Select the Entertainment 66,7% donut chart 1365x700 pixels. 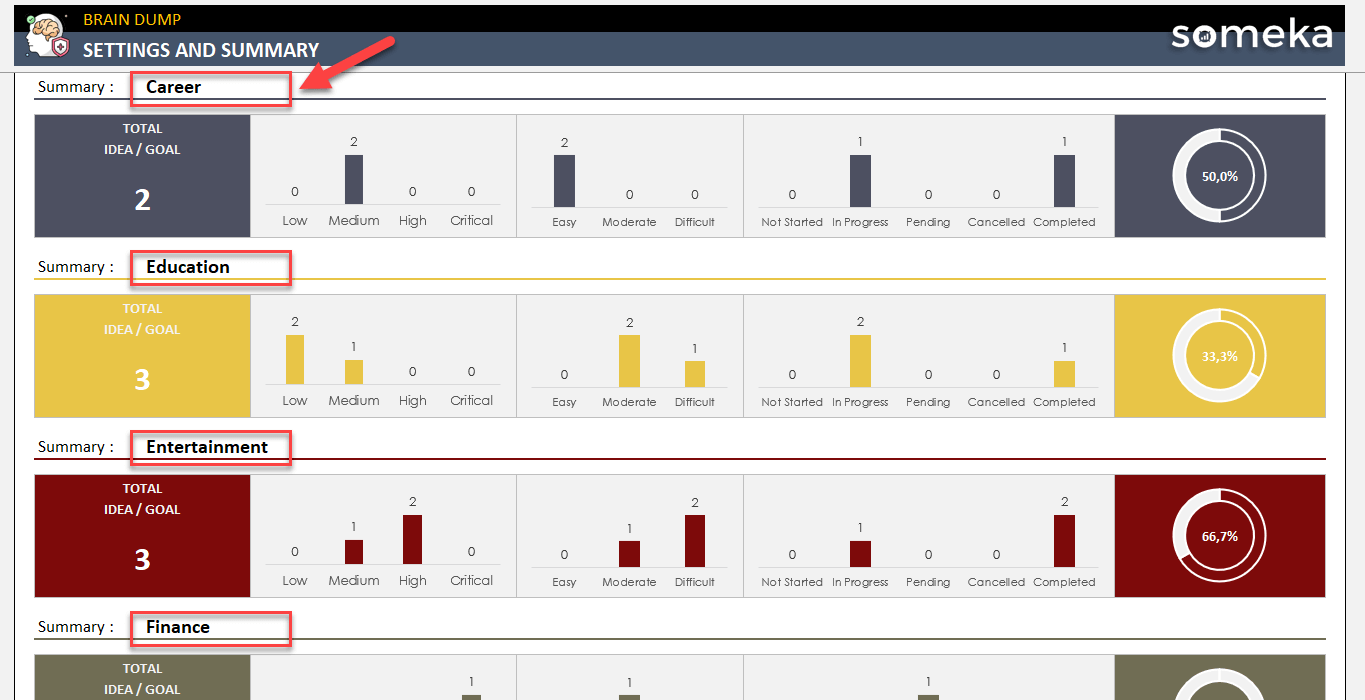pyautogui.click(x=1219, y=536)
